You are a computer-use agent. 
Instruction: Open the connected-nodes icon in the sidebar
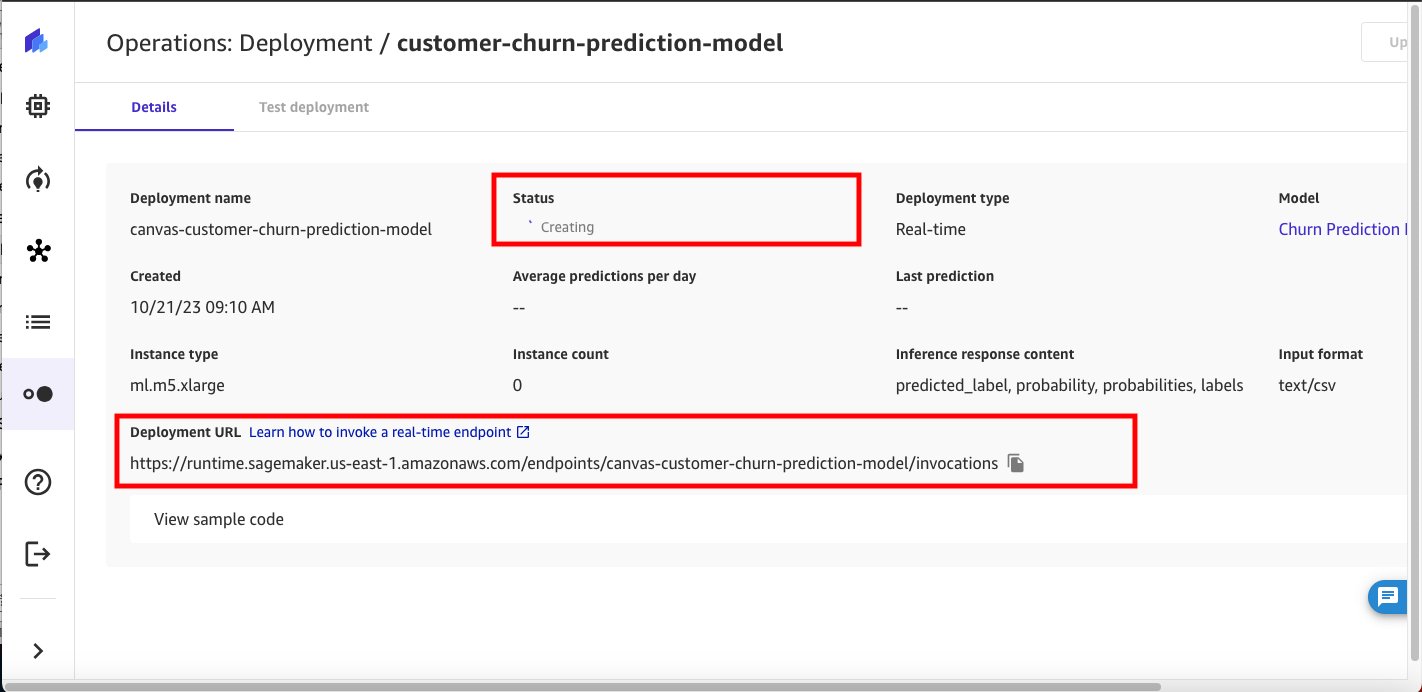tap(37, 251)
